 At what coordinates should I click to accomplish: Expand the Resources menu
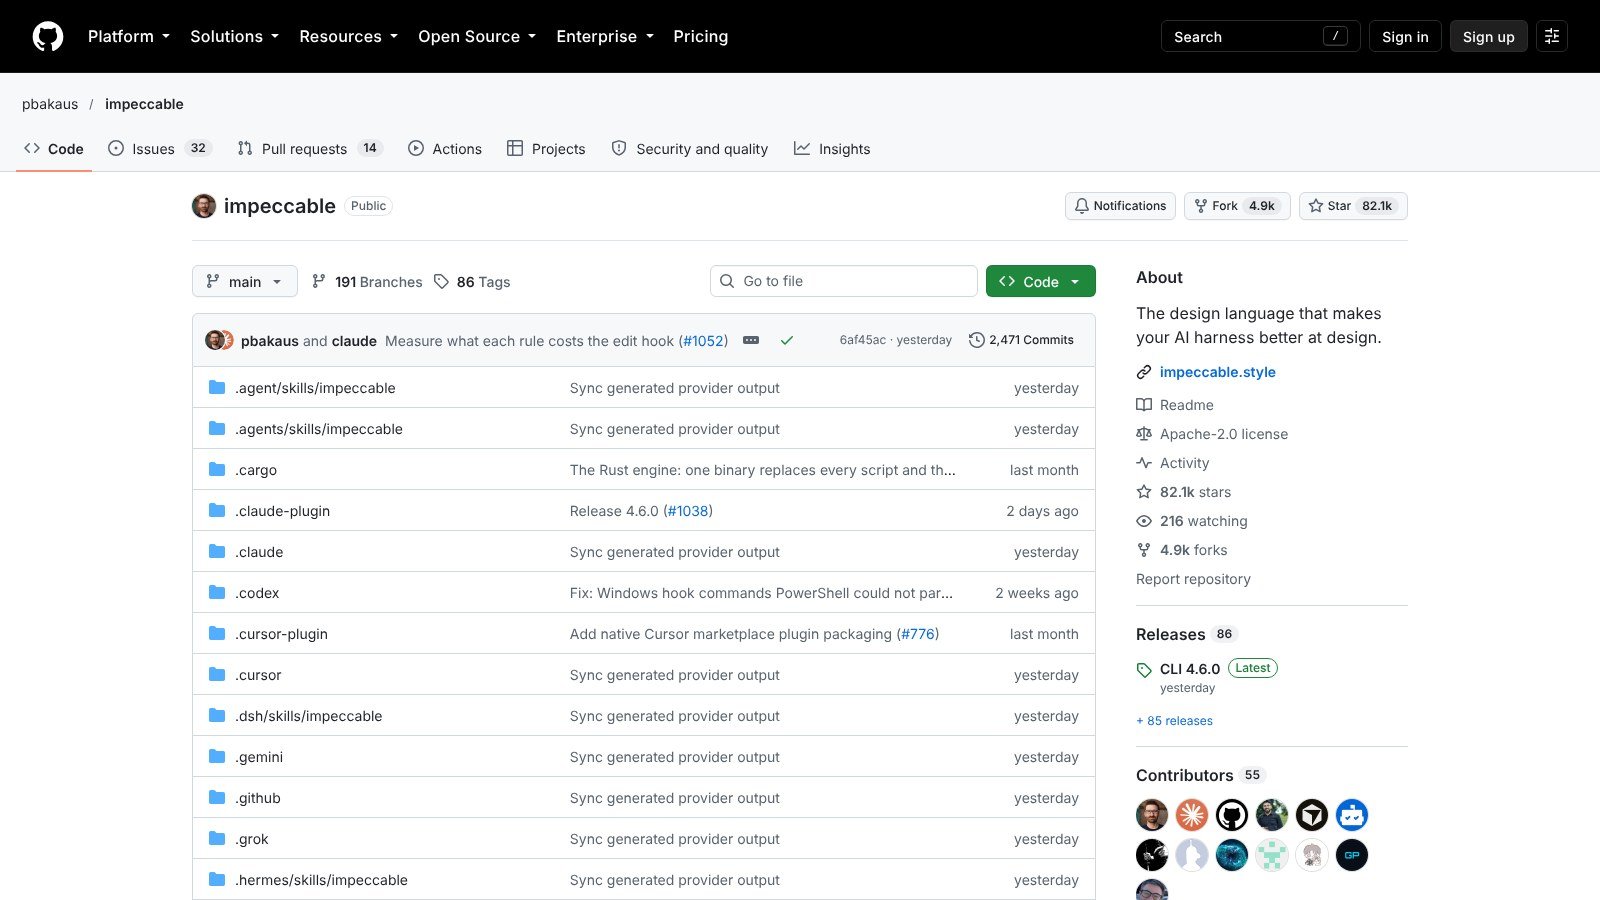pos(349,36)
